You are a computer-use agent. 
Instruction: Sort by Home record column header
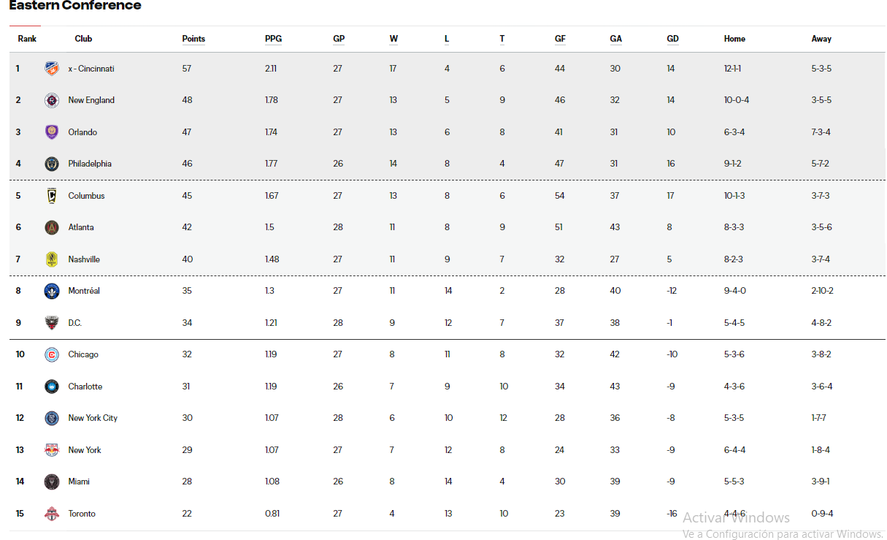click(734, 39)
